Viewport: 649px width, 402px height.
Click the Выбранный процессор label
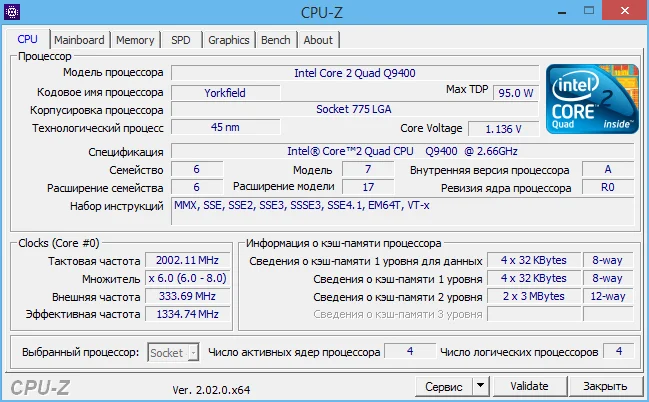[x=80, y=352]
